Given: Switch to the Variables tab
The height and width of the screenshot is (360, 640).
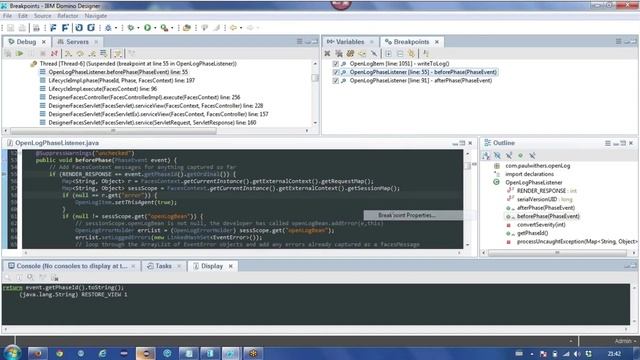Looking at the screenshot, I should coord(350,42).
